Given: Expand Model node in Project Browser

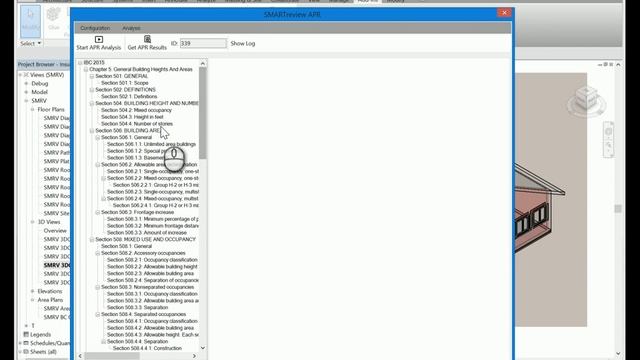Looking at the screenshot, I should point(27,92).
